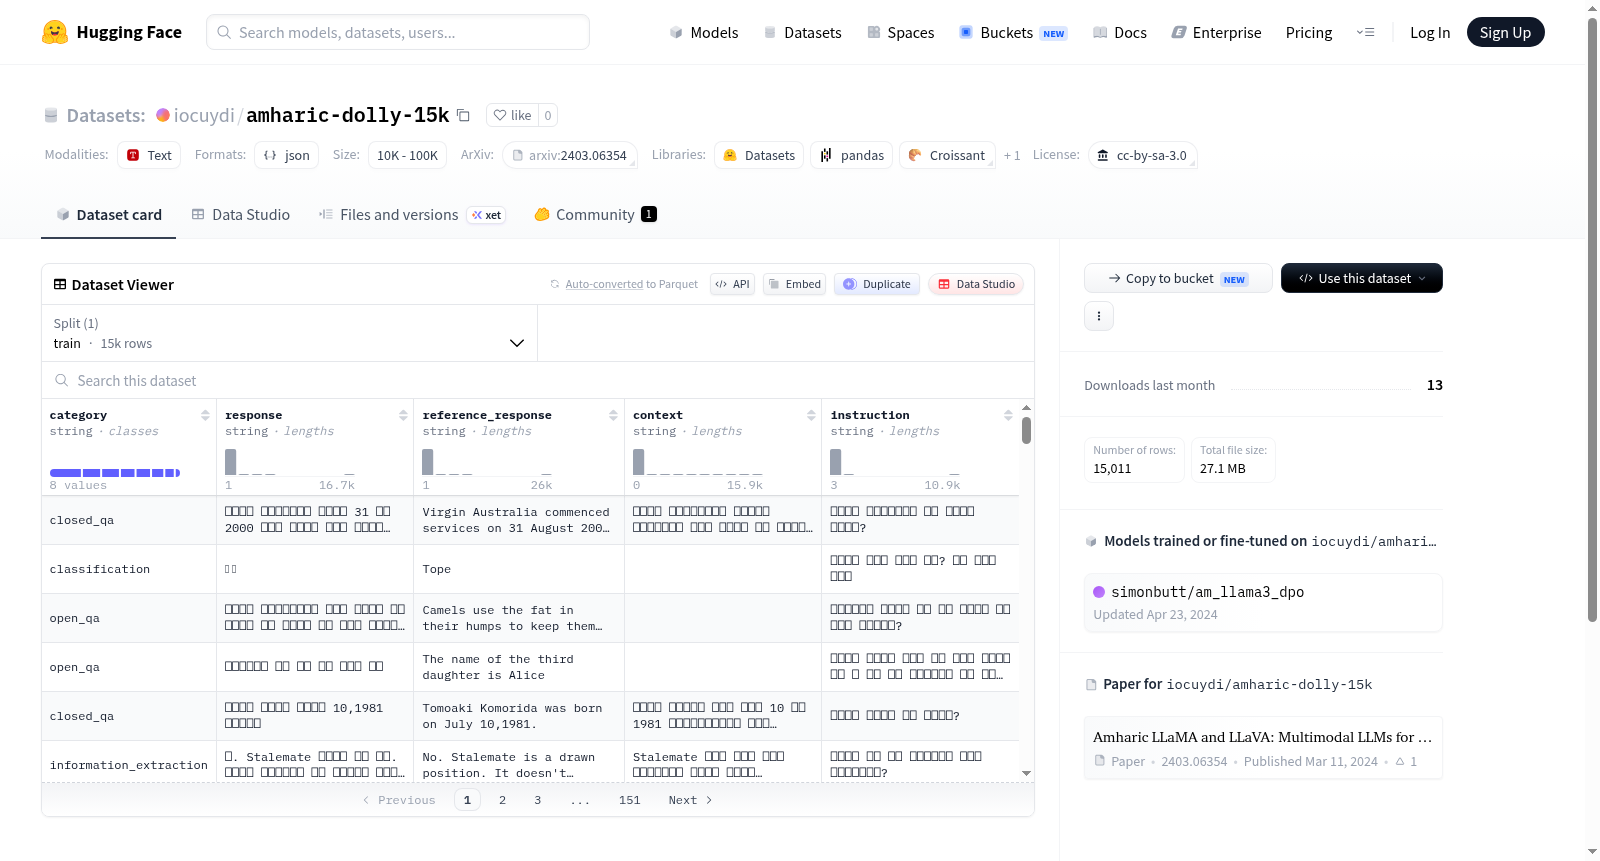The image size is (1600, 861).
Task: Open the Embed option
Action: coord(796,284)
